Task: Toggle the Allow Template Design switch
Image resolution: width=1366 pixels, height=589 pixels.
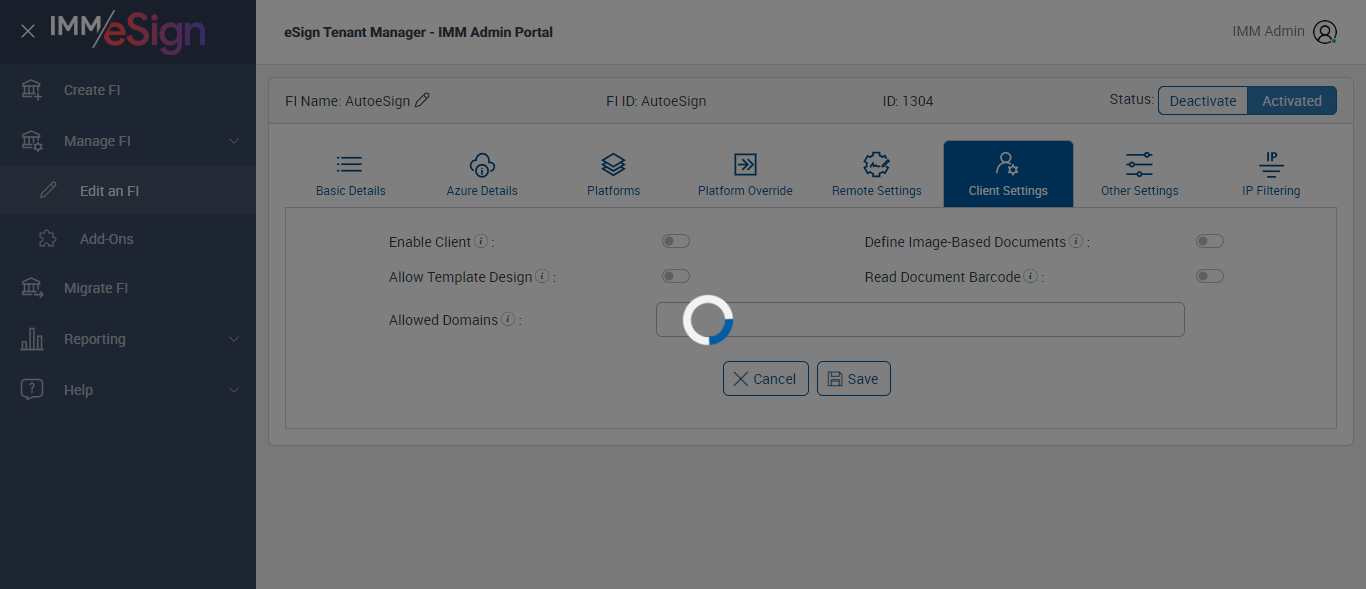Action: 676,276
